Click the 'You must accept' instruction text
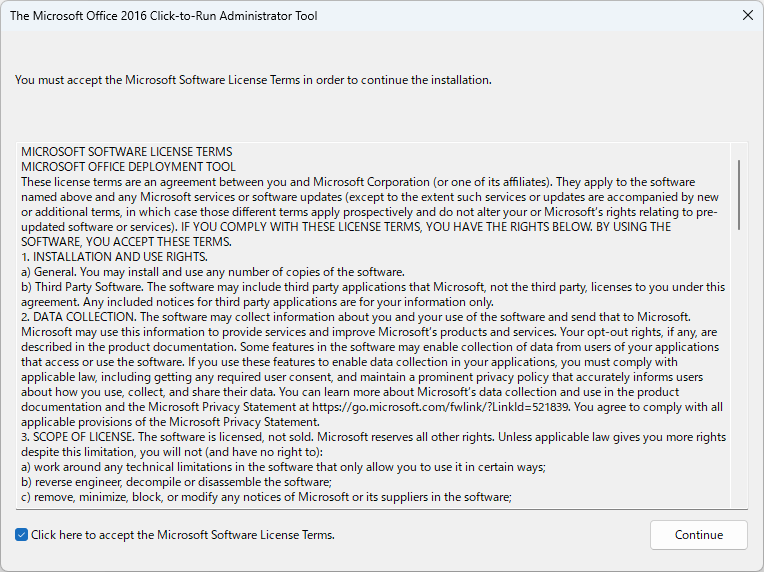This screenshot has height=572, width=764. pos(253,80)
